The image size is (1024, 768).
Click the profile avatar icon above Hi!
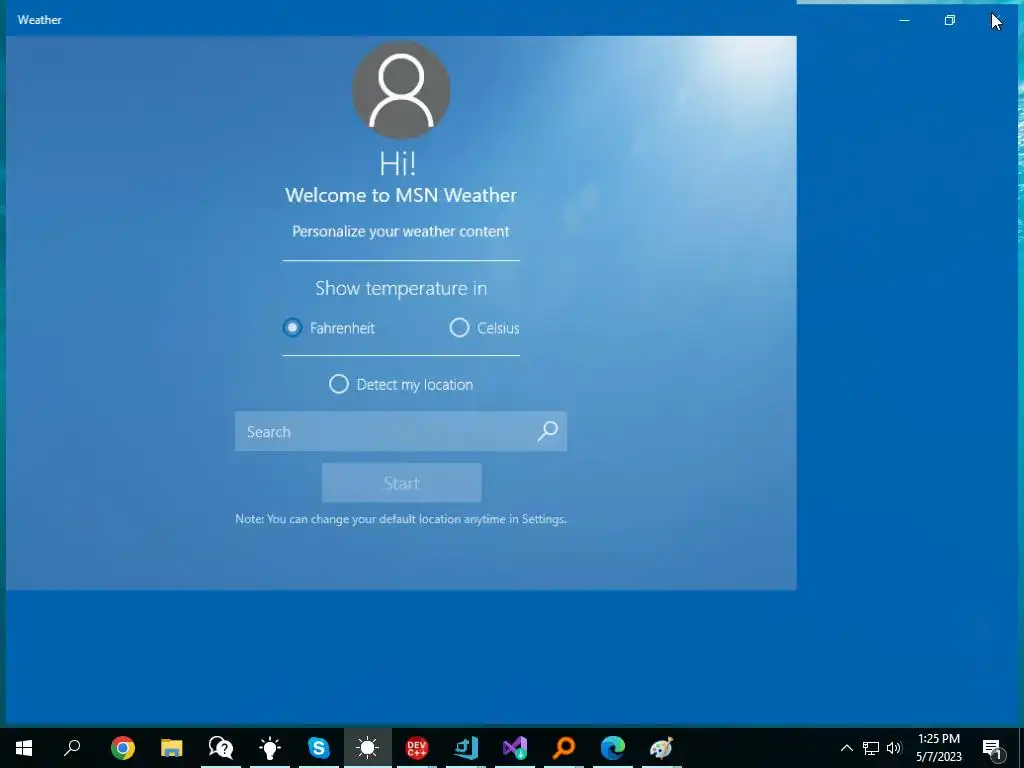[401, 90]
